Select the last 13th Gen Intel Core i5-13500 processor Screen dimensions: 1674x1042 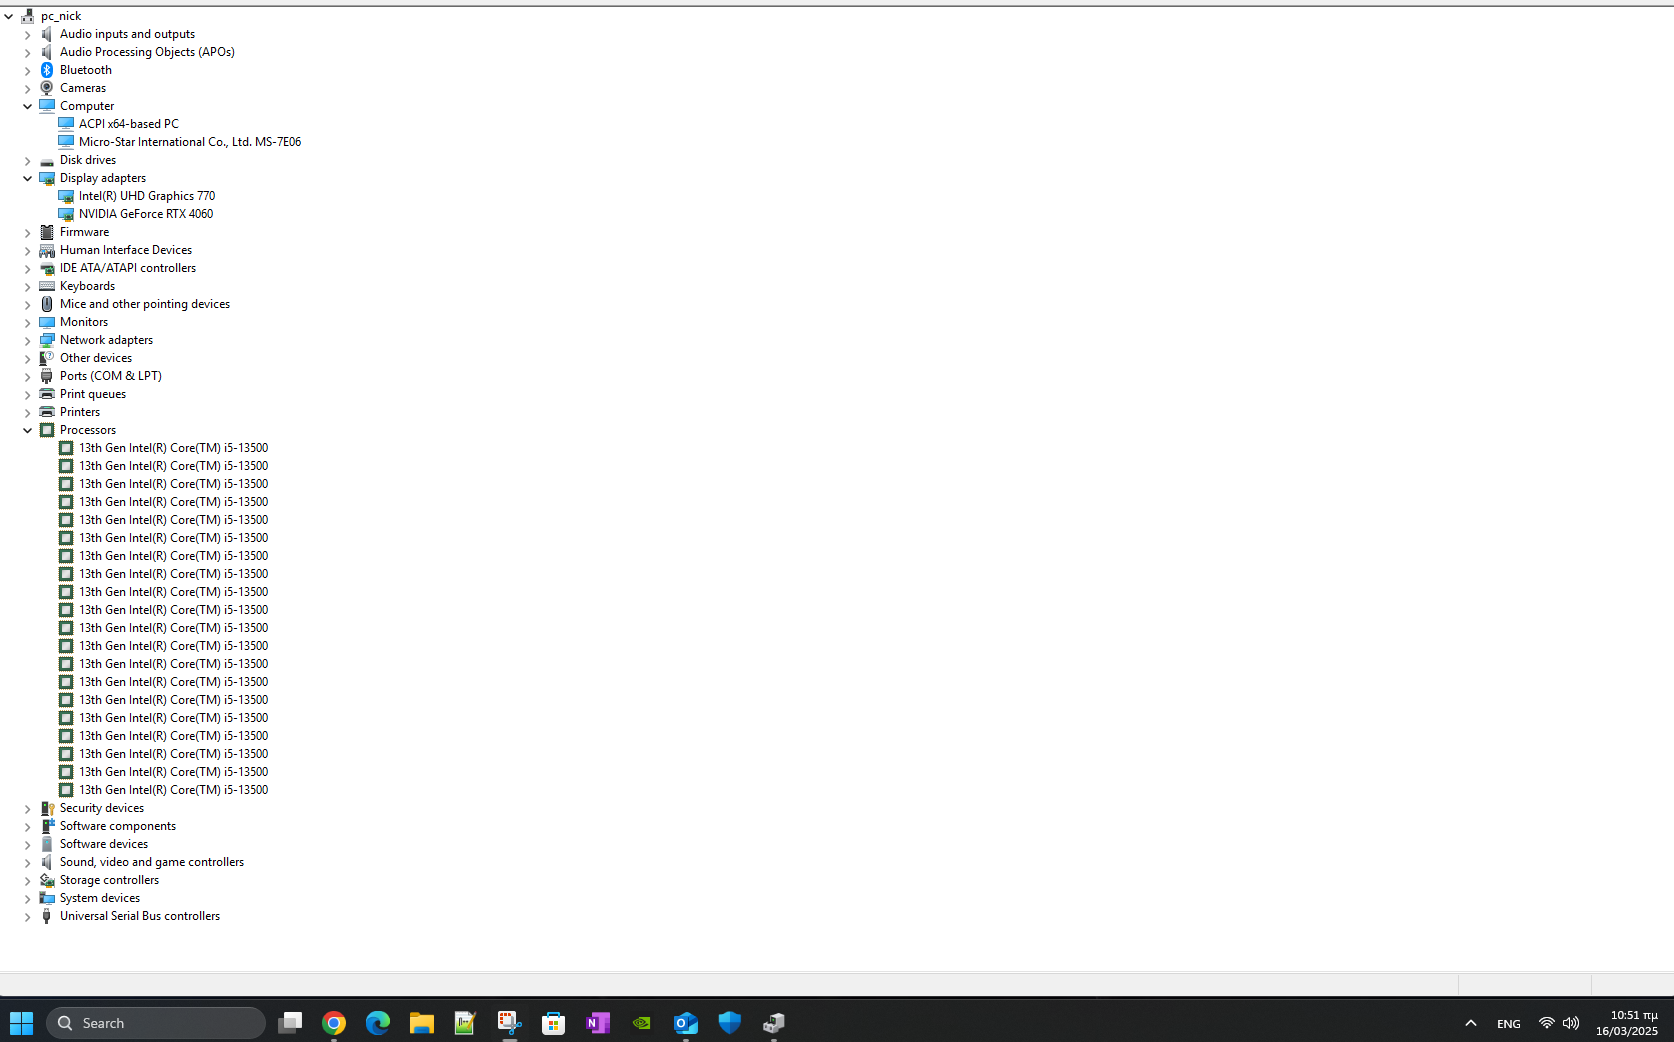coord(174,790)
